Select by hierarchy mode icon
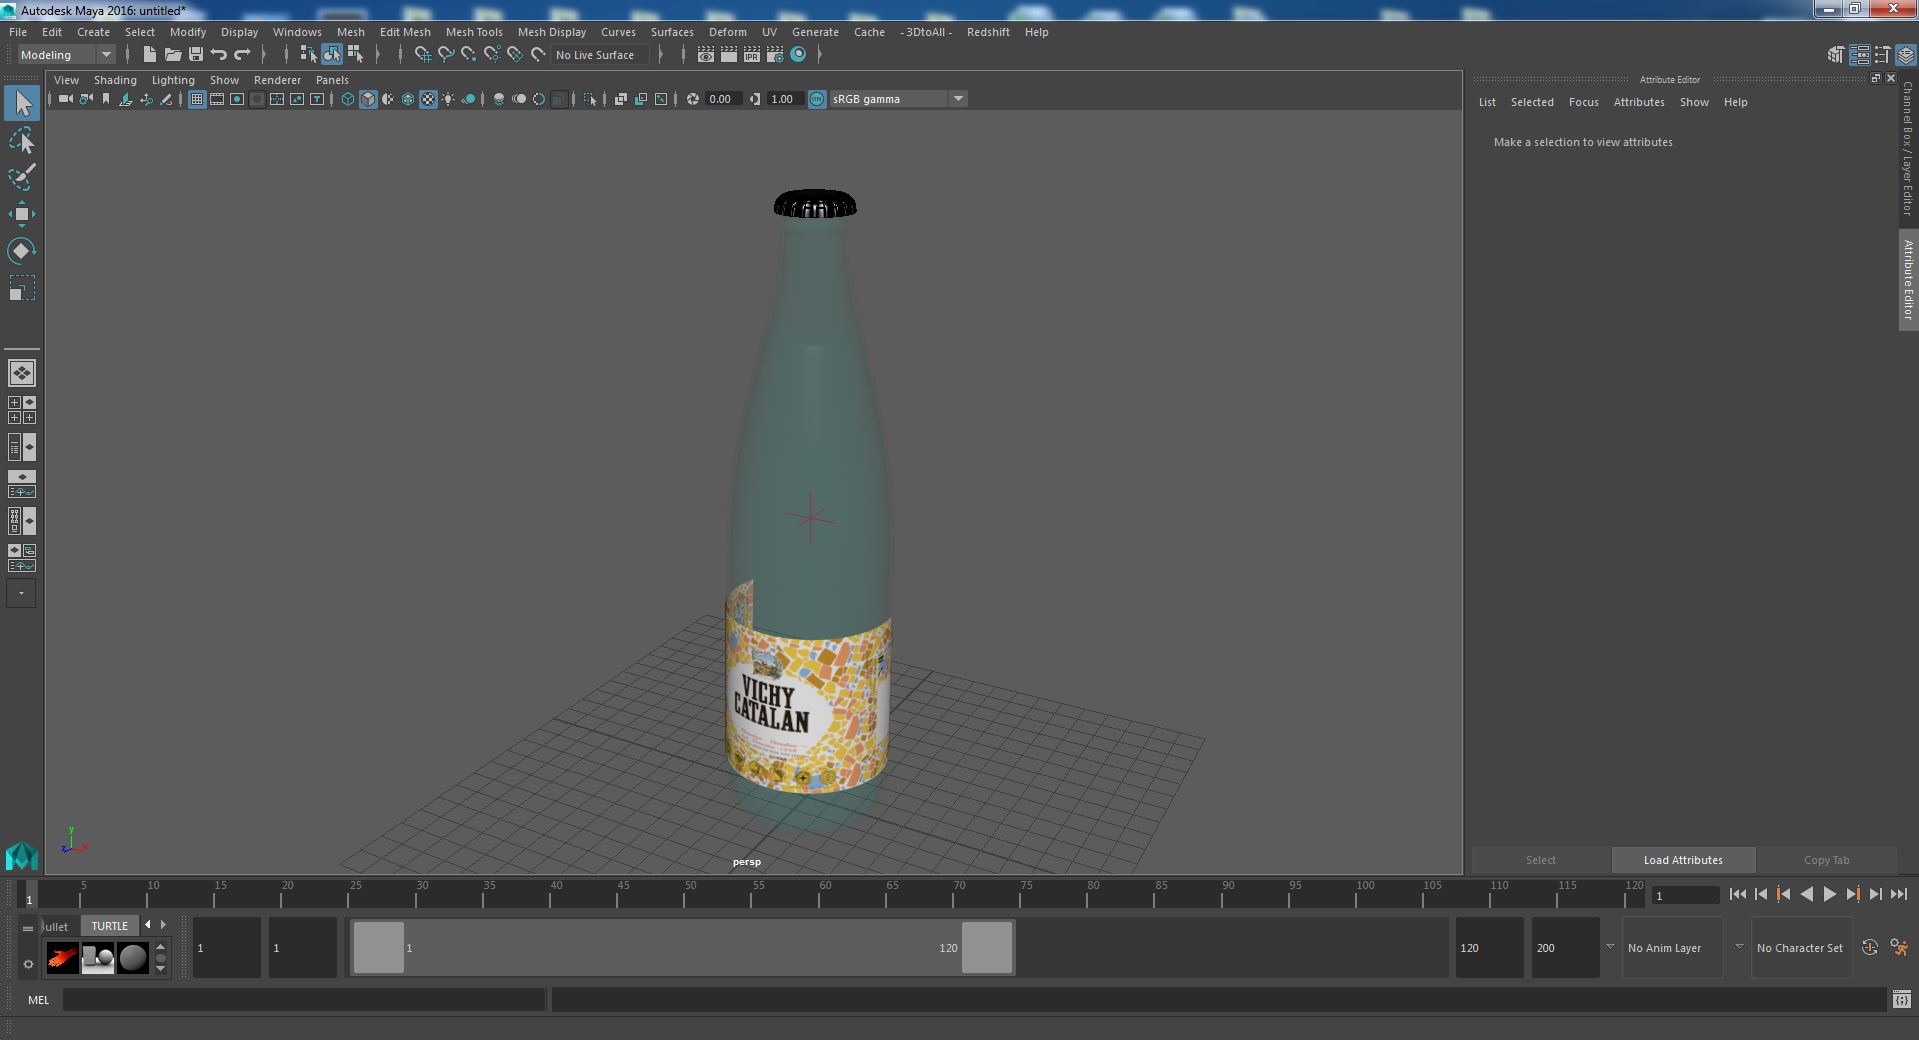The height and width of the screenshot is (1040, 1919). coord(308,54)
